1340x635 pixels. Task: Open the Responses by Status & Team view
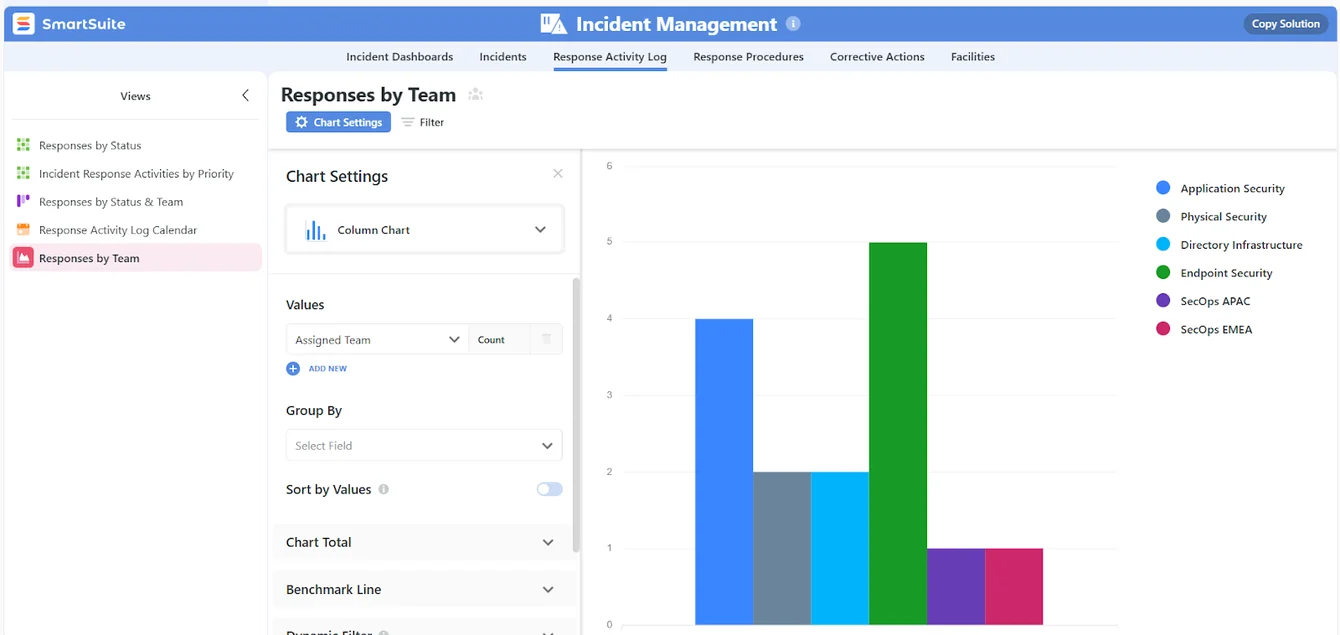(136, 201)
